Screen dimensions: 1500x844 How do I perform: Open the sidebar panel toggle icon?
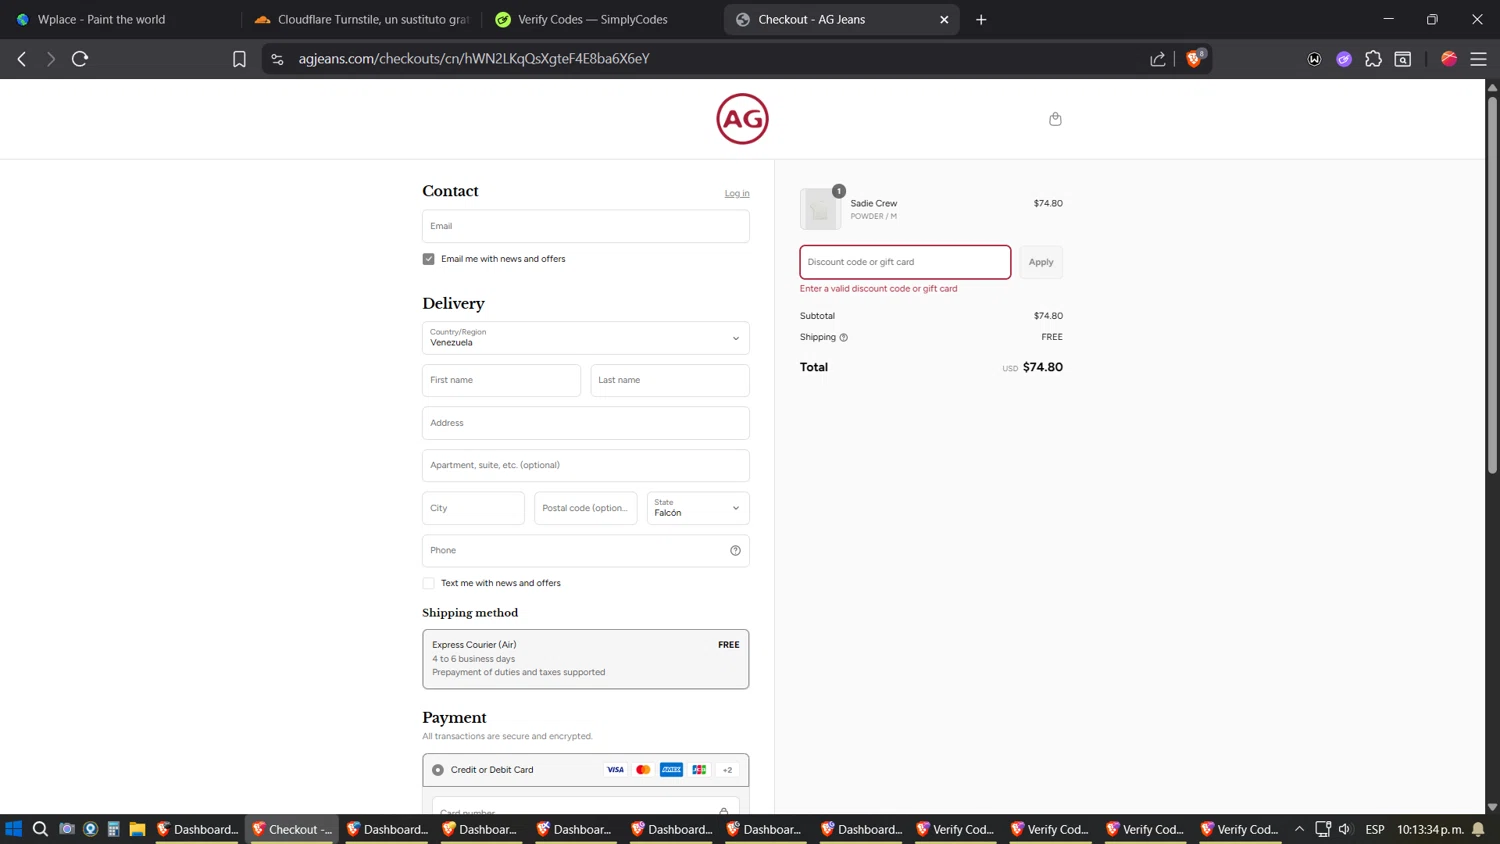coord(1403,59)
